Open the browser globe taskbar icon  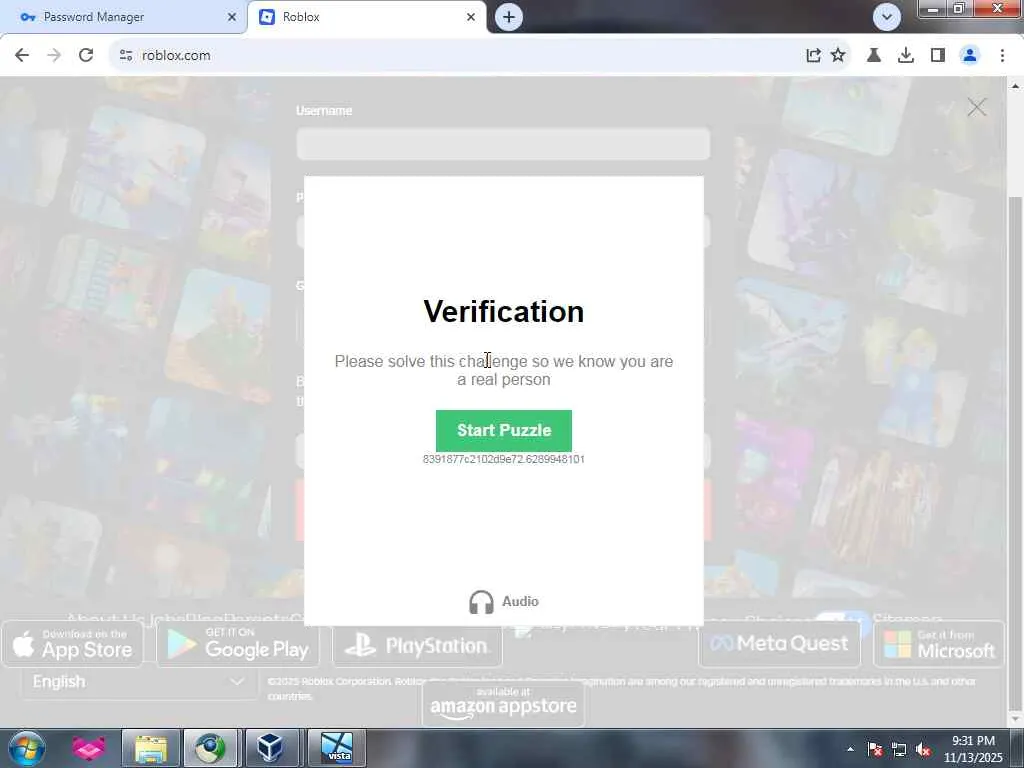coord(210,748)
